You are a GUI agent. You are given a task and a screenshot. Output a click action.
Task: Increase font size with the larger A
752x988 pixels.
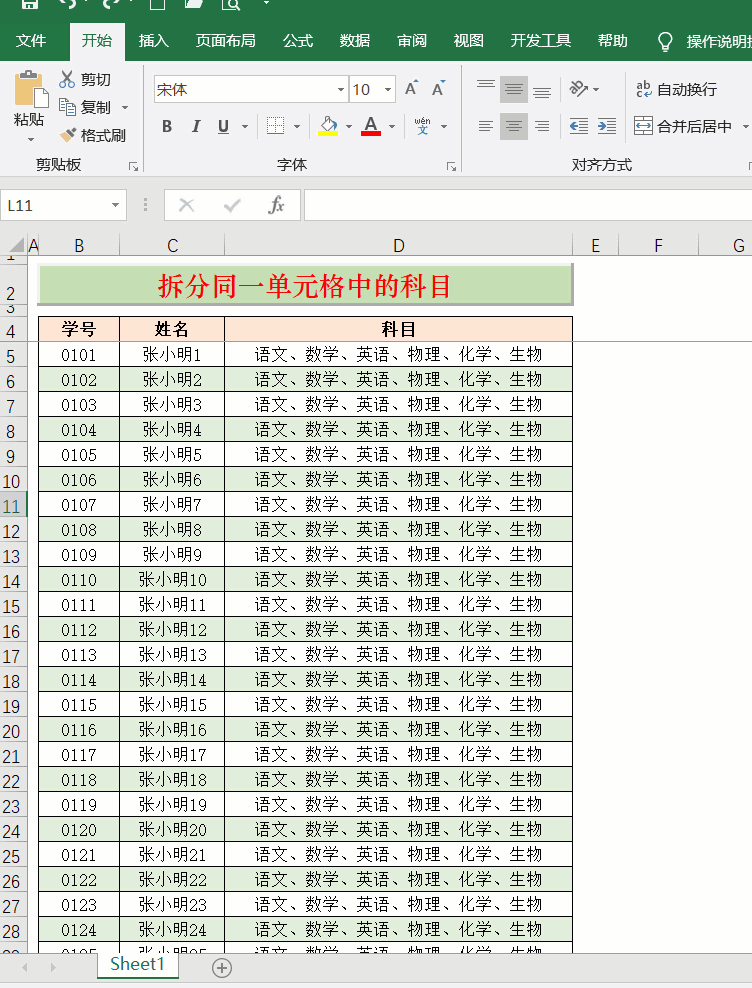(x=412, y=89)
